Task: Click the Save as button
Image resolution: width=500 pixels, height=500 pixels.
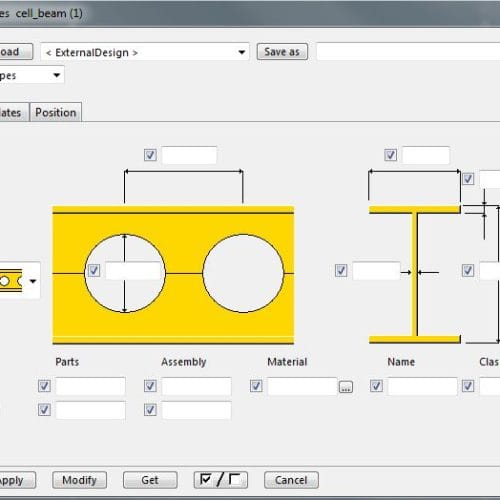Action: [x=282, y=52]
